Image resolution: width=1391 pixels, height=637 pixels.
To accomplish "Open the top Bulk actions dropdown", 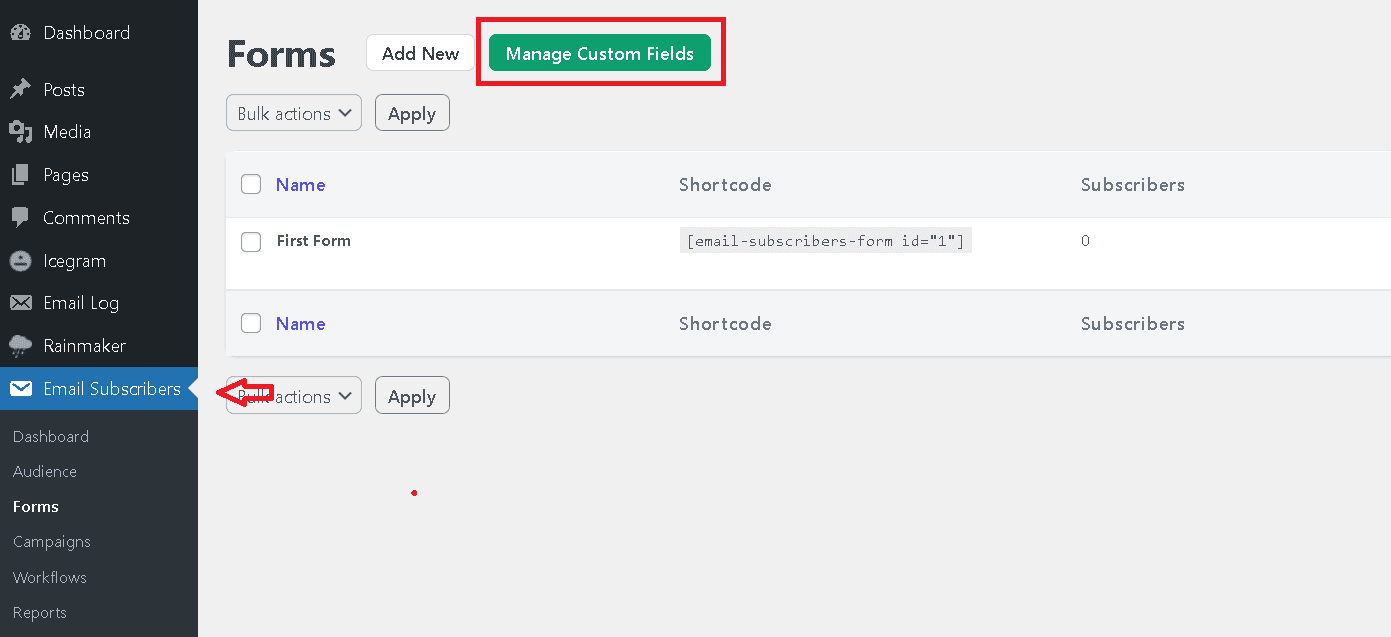I will pyautogui.click(x=294, y=113).
